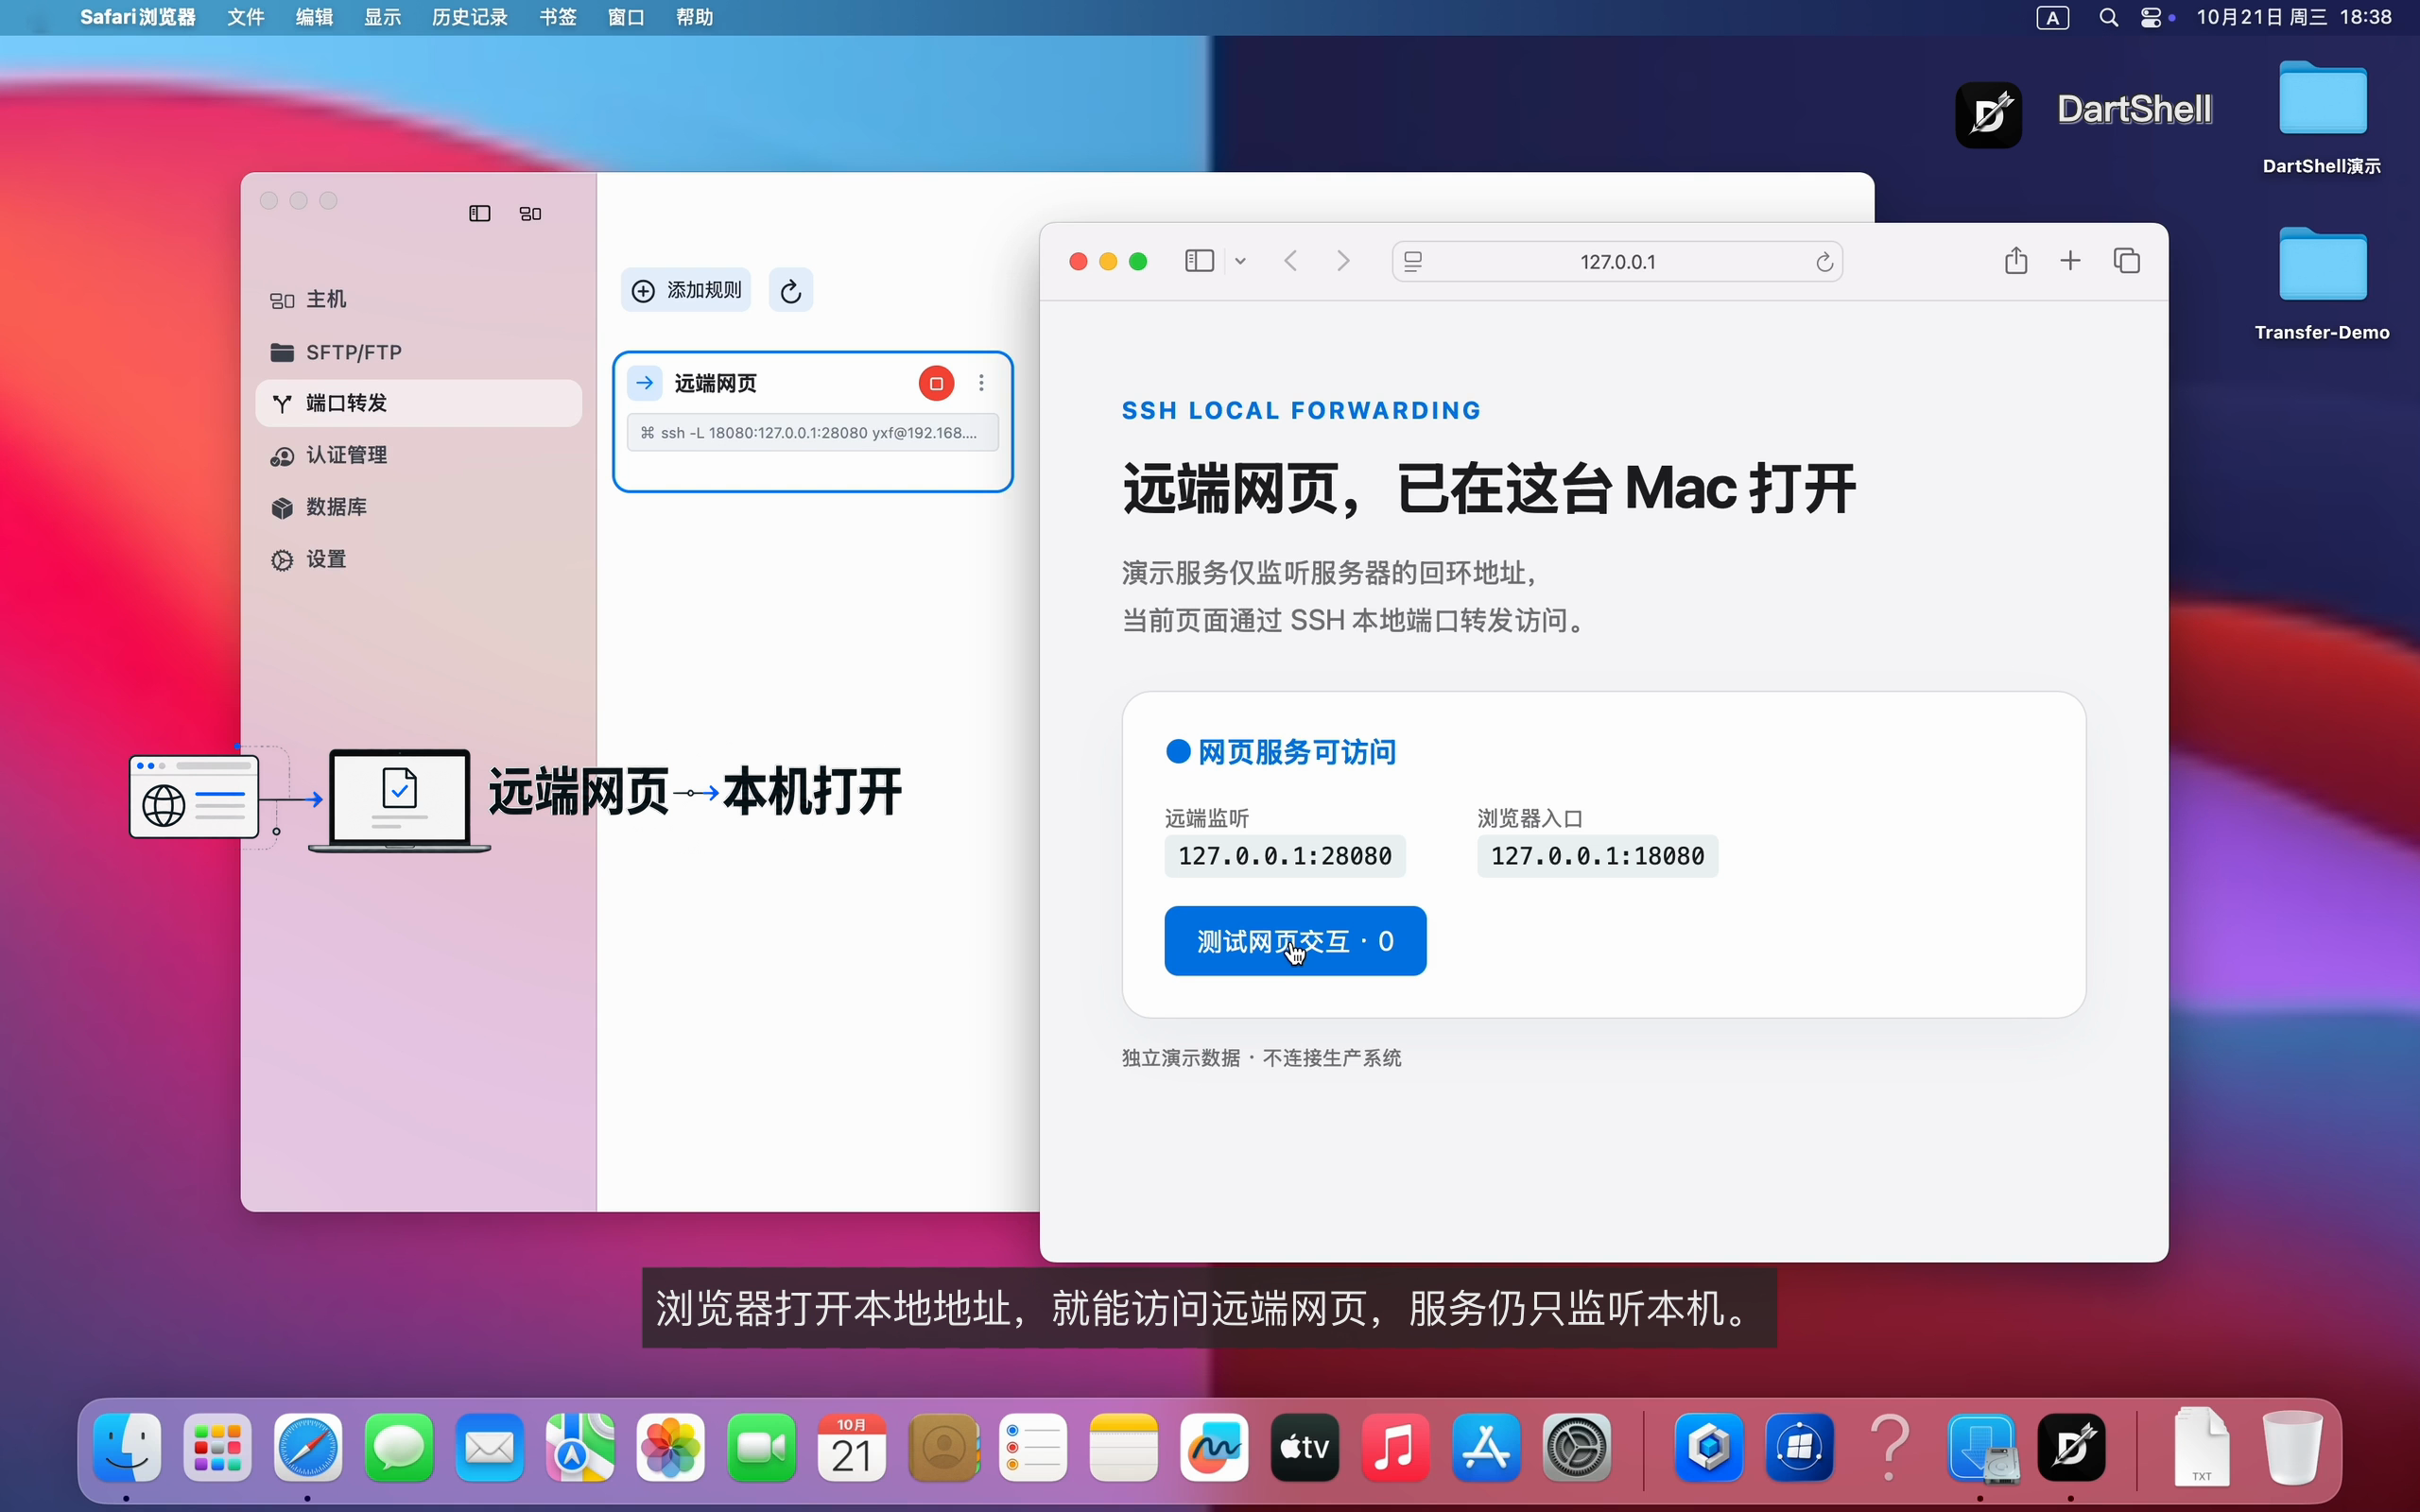Open 设置 in DartShell sidebar
The image size is (2420, 1512).
coord(418,559)
